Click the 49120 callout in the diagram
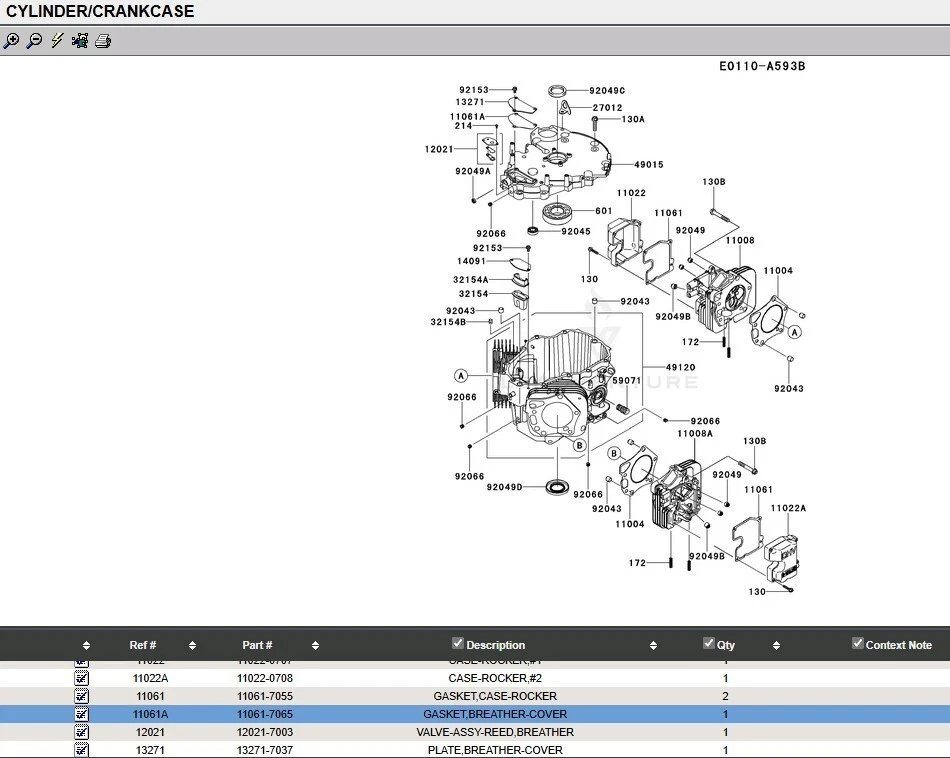The image size is (950, 758). point(680,367)
